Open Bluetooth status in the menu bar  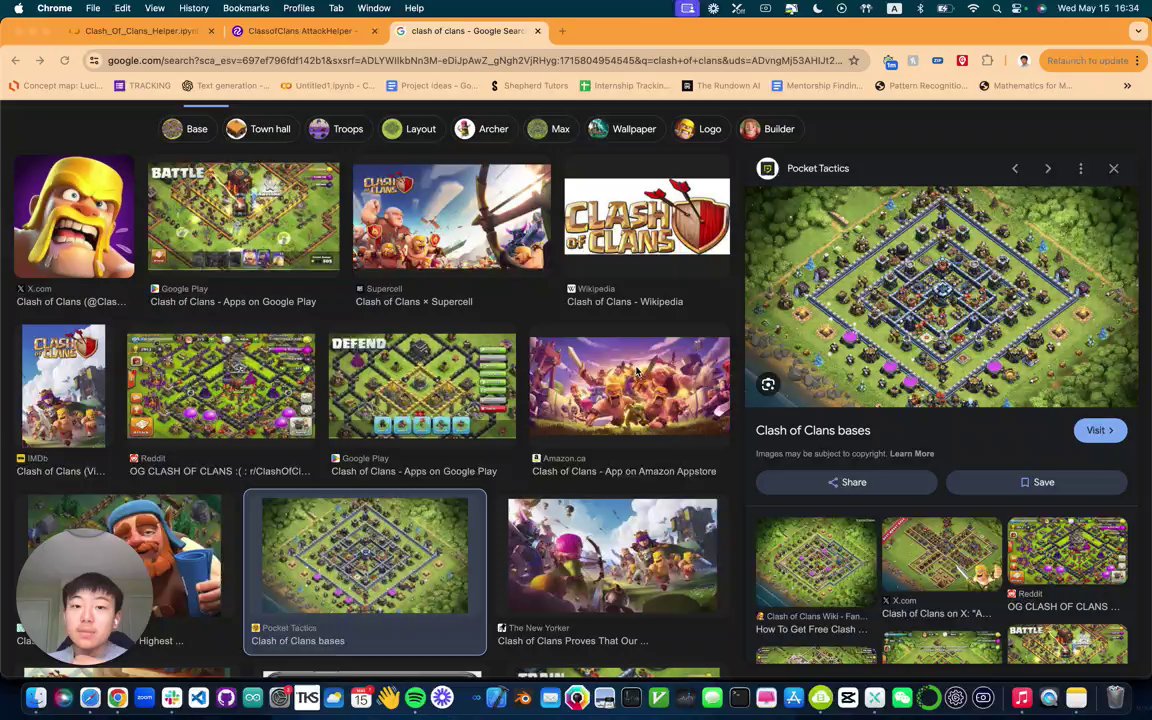pyautogui.click(x=920, y=8)
